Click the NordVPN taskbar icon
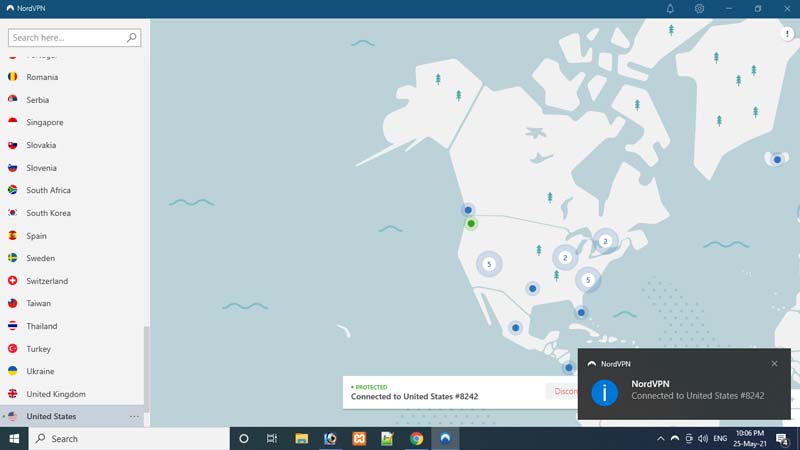 pyautogui.click(x=445, y=439)
